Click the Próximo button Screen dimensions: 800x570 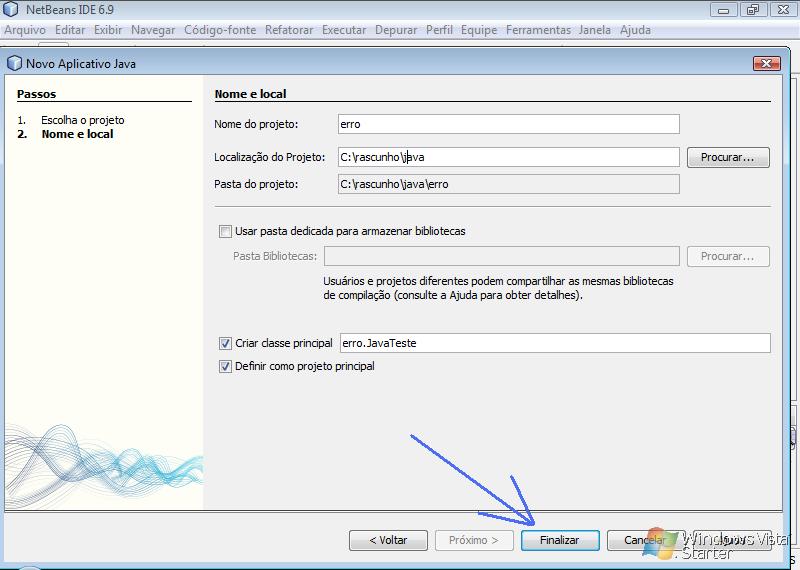point(474,540)
